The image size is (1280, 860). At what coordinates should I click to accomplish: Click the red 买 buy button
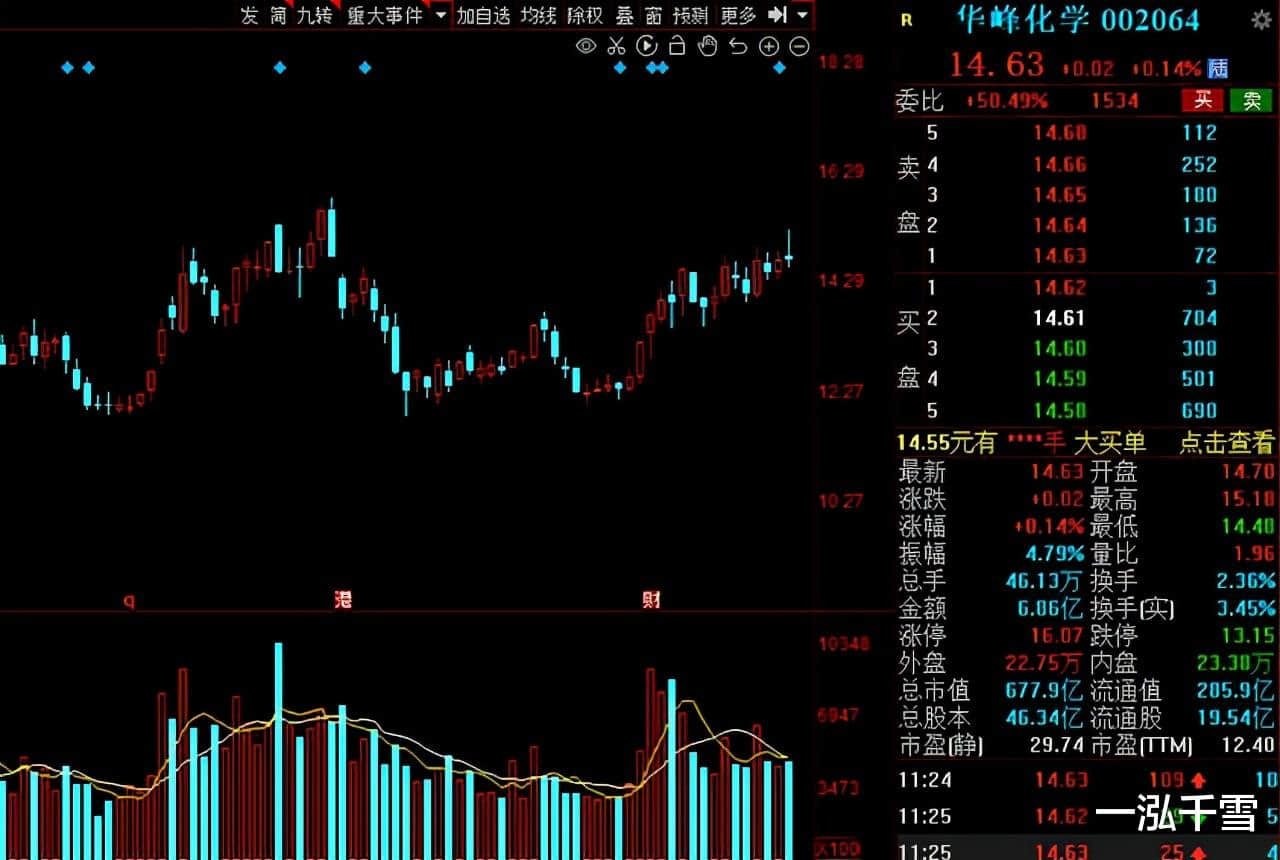click(1203, 100)
